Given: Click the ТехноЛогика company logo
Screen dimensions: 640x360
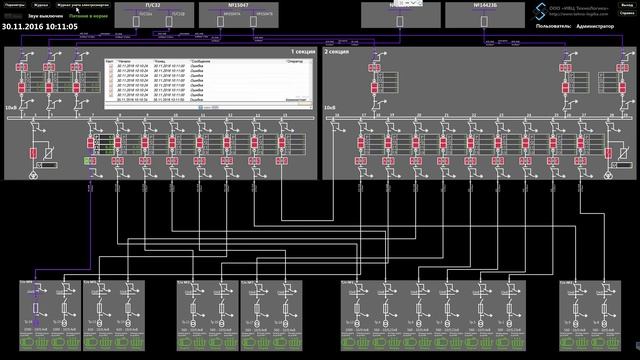Looking at the screenshot, I should click(x=540, y=11).
